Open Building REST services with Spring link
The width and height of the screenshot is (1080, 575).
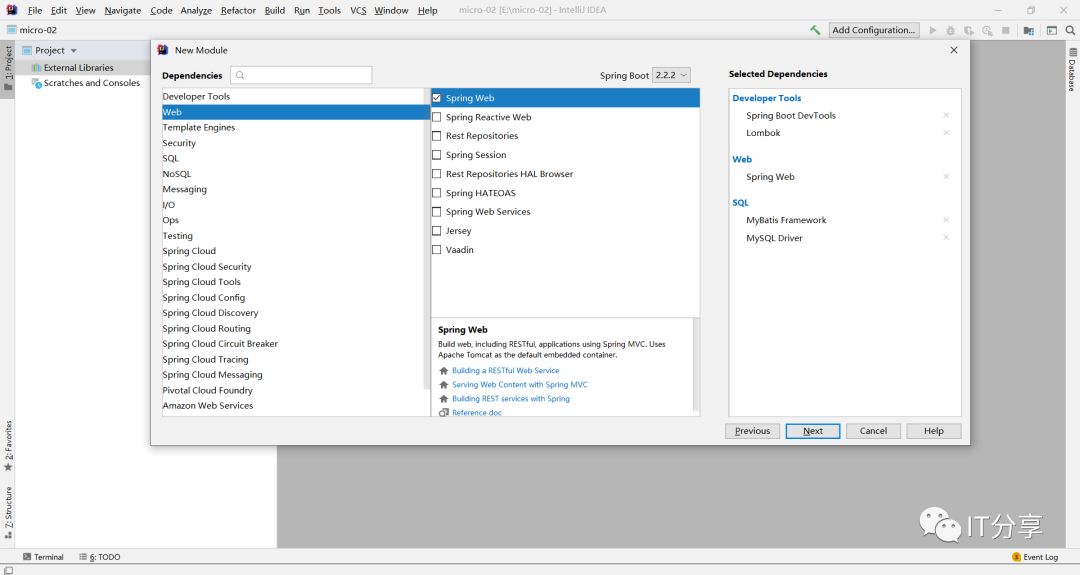coord(510,399)
